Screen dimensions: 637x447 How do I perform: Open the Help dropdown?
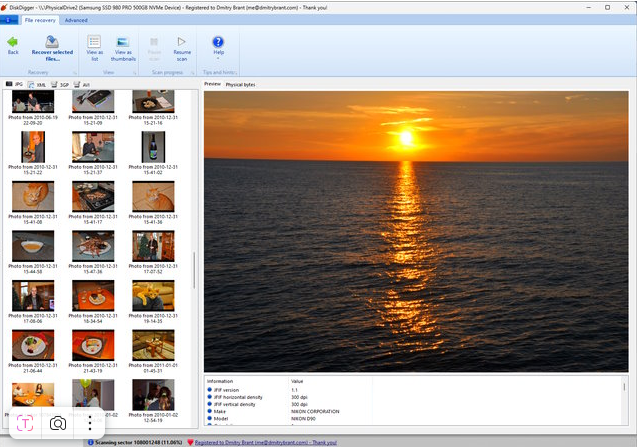pos(218,45)
